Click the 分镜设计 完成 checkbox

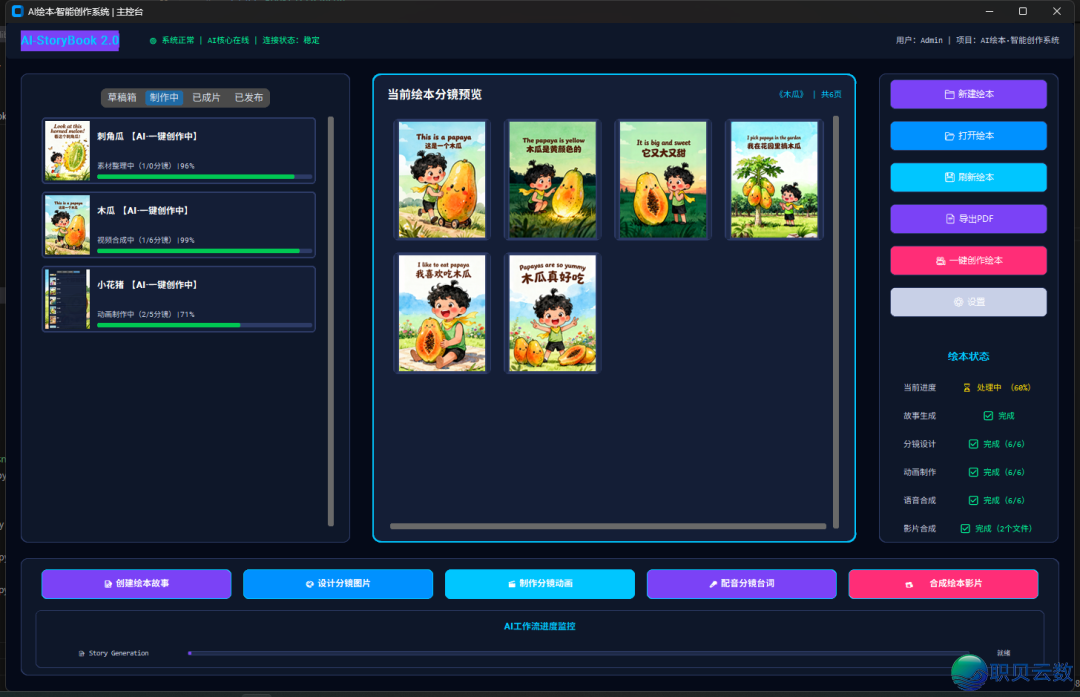(973, 444)
